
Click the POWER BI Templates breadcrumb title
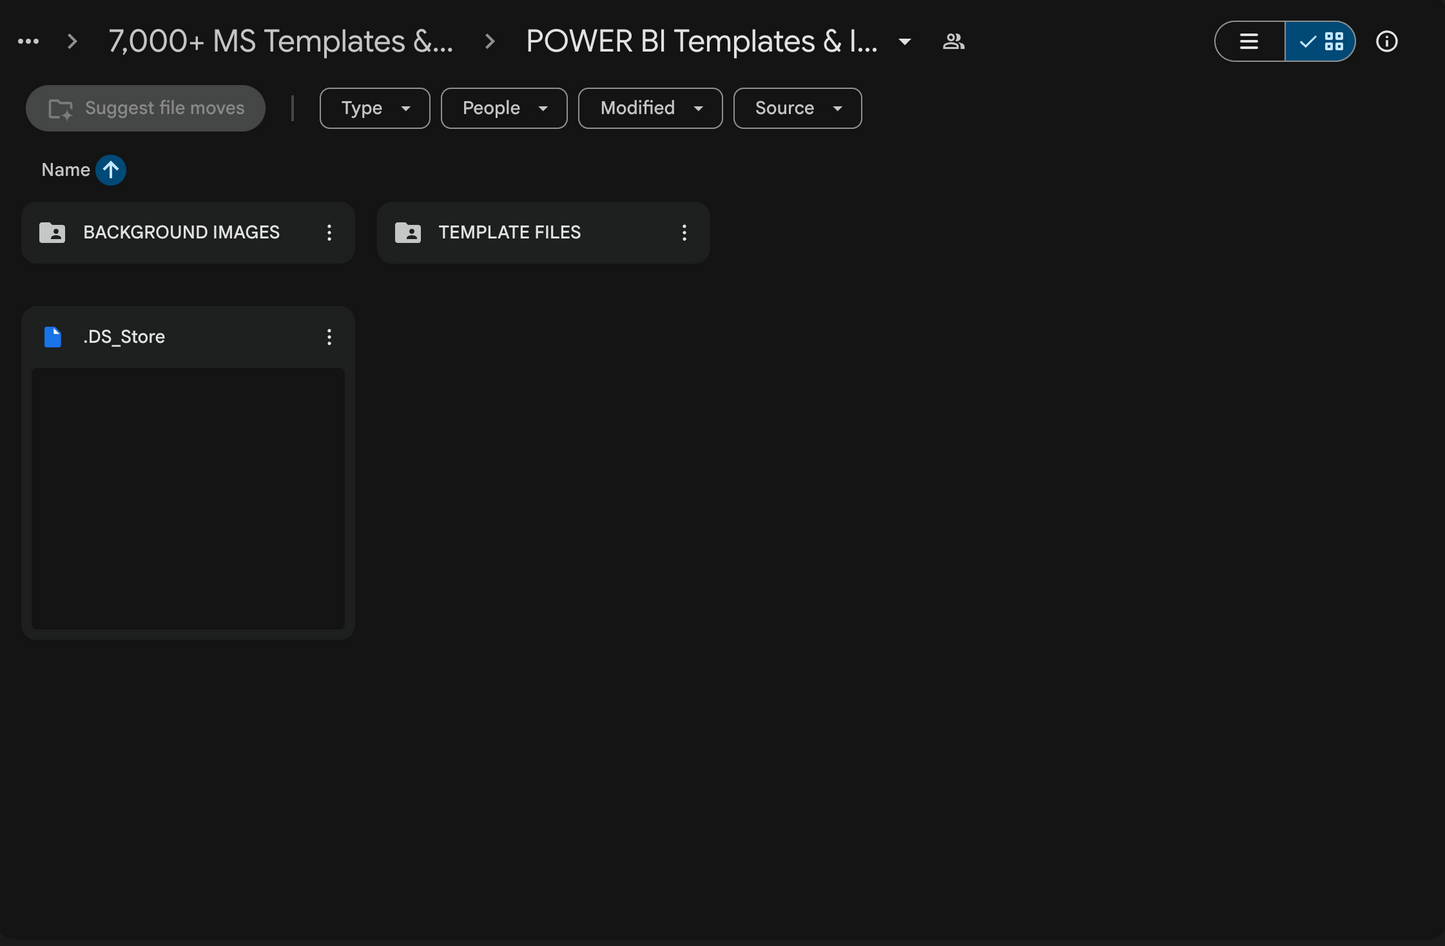[x=702, y=41]
